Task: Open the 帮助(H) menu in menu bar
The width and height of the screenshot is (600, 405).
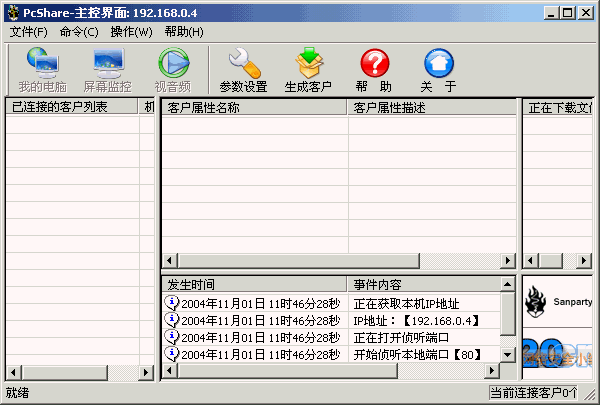Action: (183, 32)
